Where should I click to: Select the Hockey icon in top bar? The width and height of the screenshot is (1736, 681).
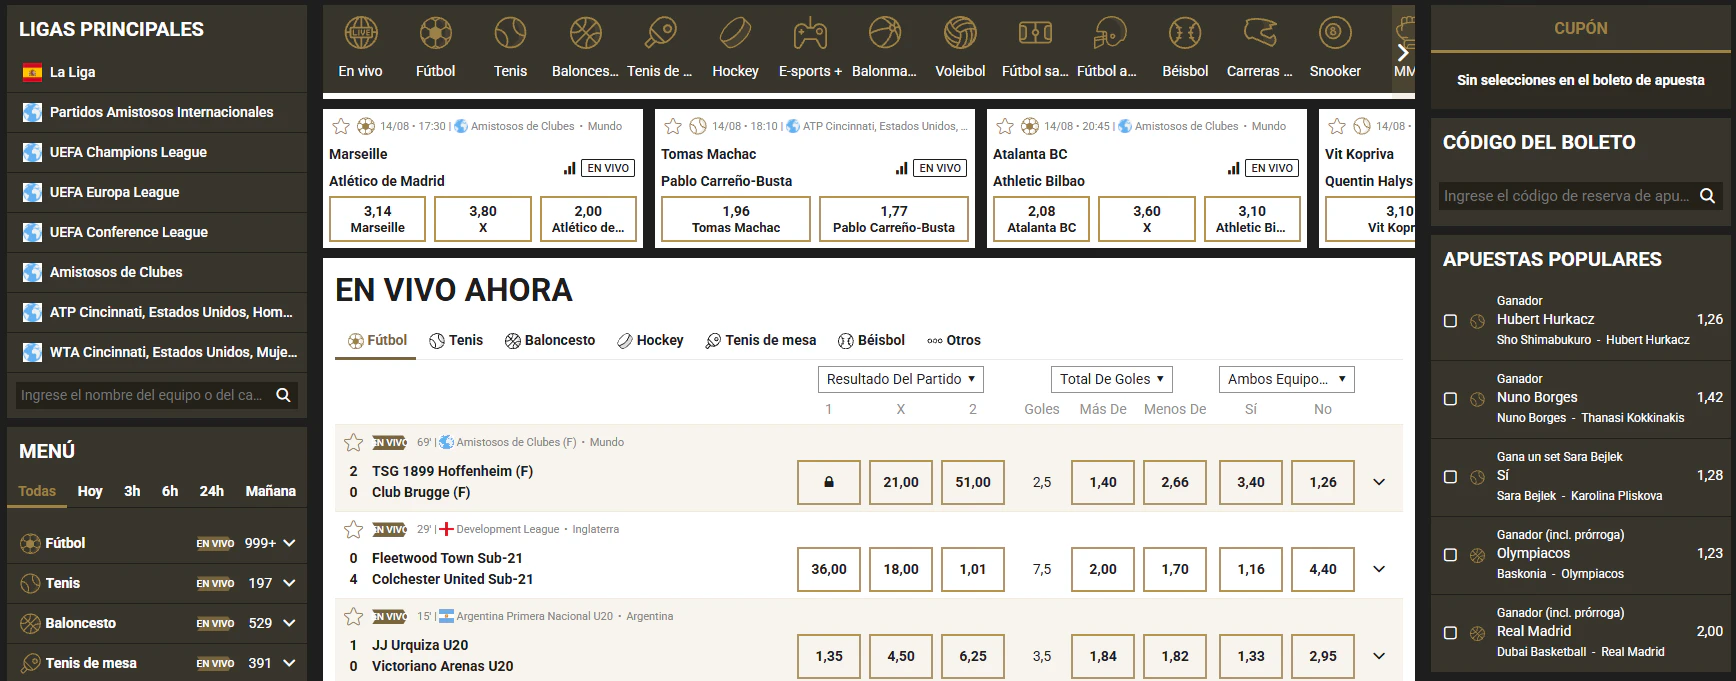pyautogui.click(x=736, y=34)
